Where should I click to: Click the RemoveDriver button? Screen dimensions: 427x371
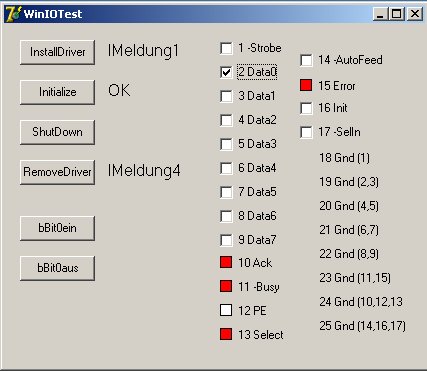pos(57,172)
